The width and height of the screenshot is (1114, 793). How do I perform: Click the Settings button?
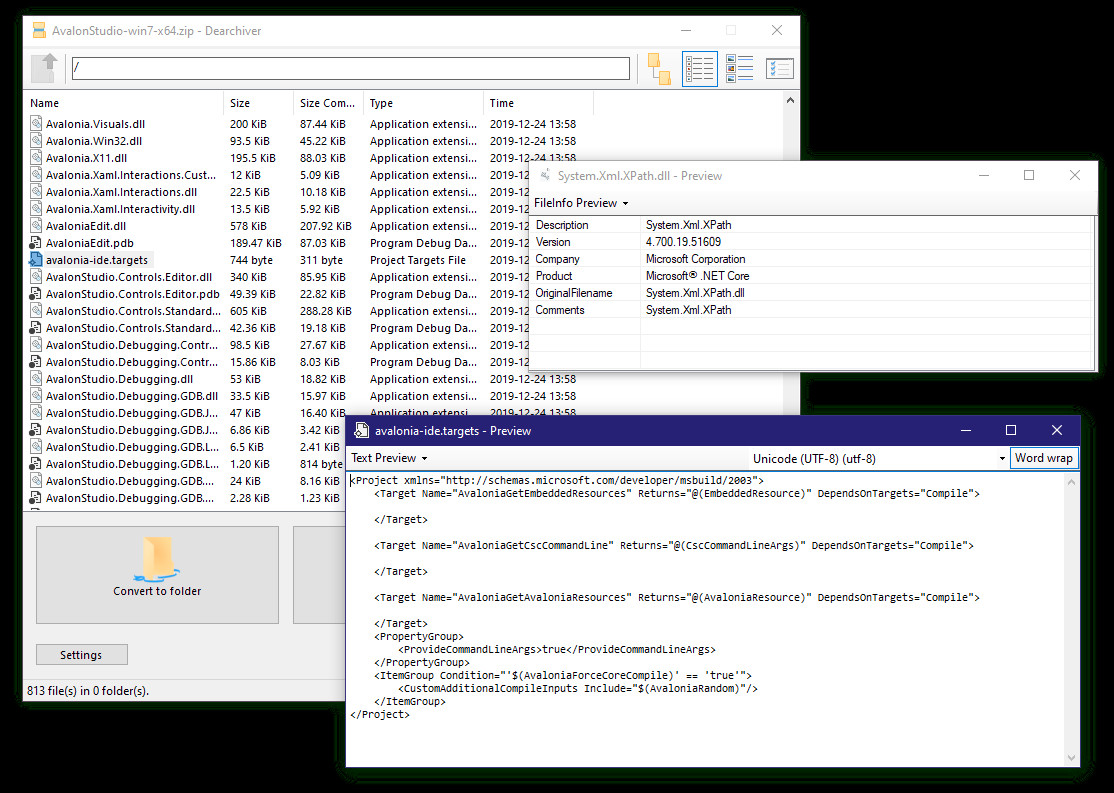(82, 655)
